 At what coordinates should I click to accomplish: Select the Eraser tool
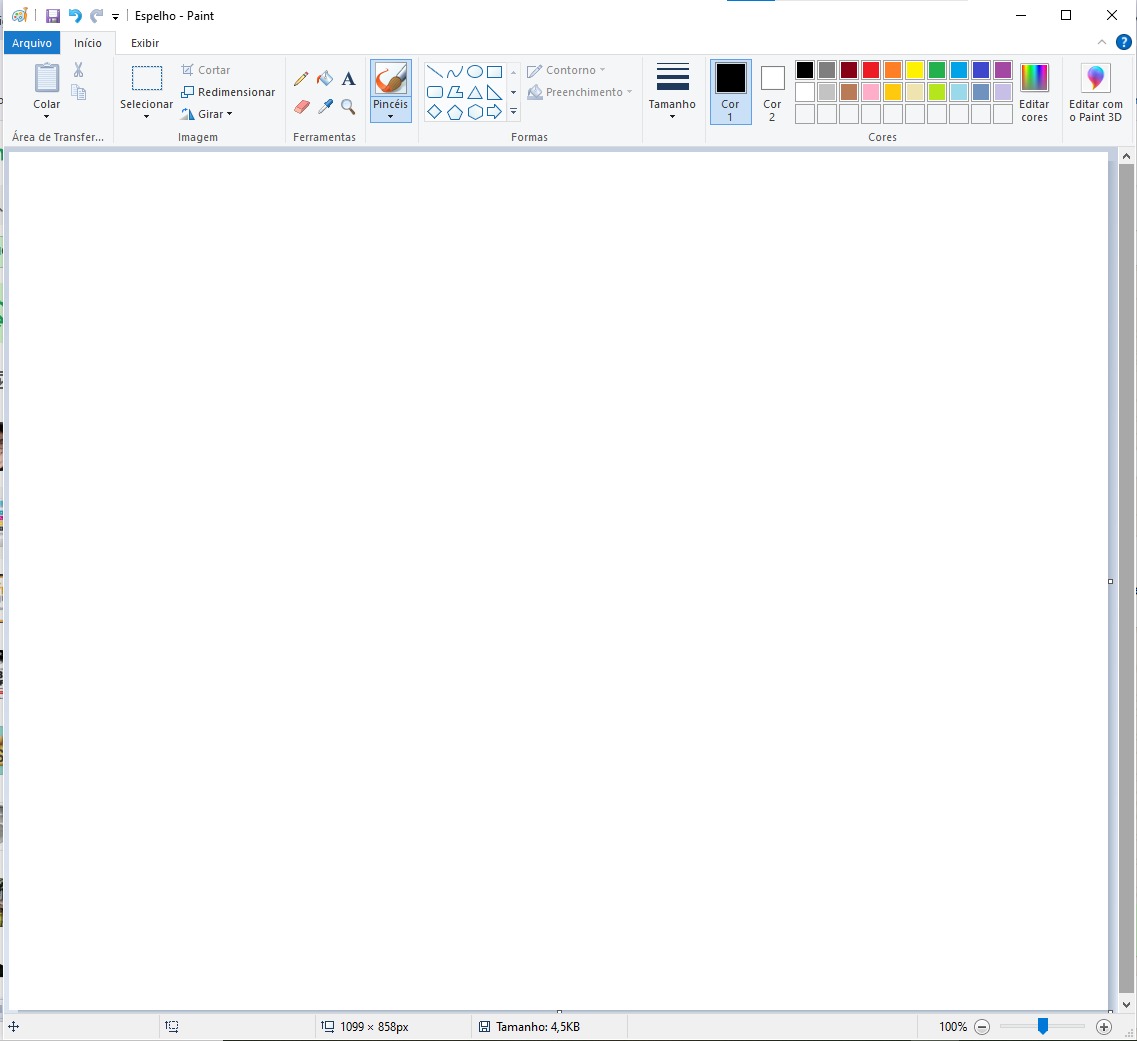302,106
